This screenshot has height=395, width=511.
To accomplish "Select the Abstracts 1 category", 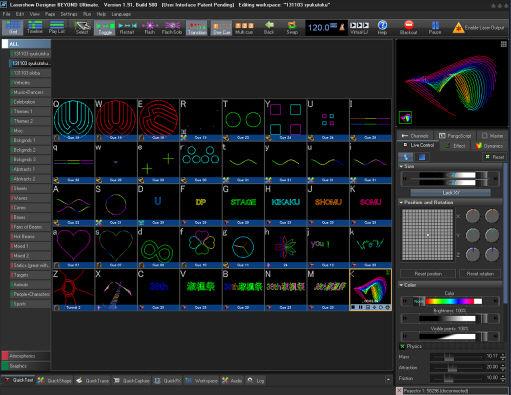I will 31,169.
